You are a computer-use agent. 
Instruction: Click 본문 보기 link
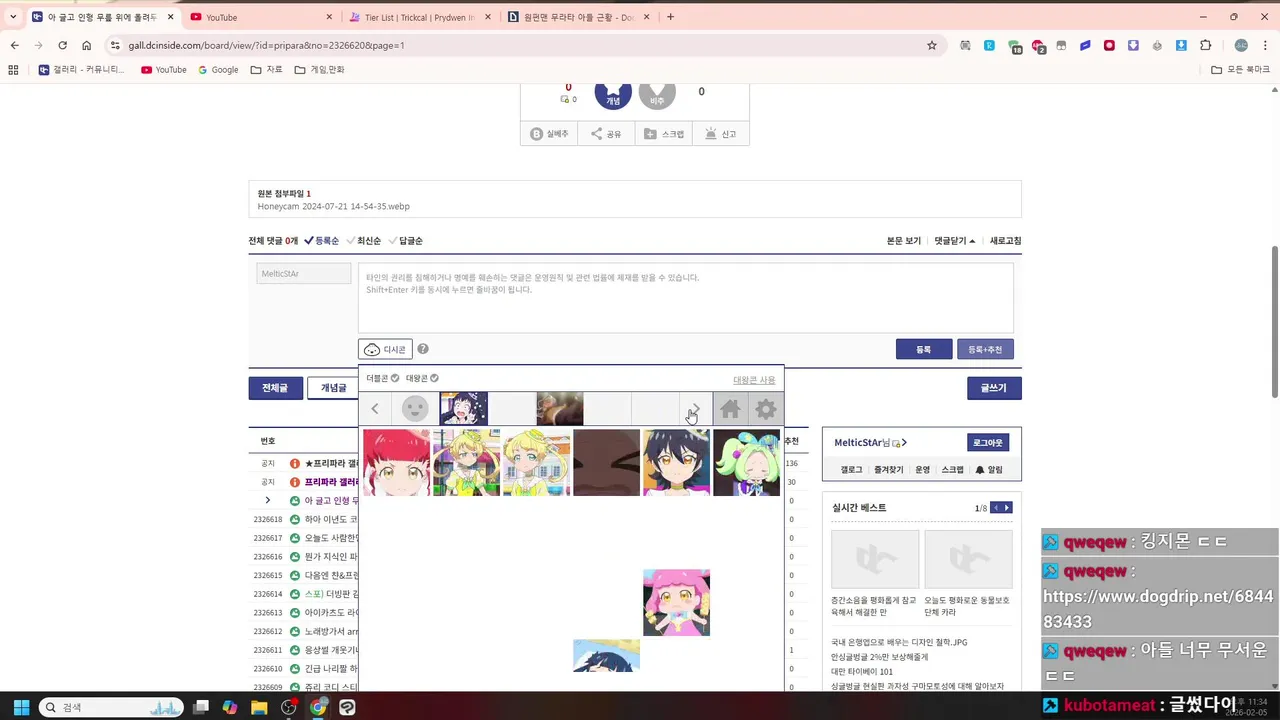coord(904,241)
